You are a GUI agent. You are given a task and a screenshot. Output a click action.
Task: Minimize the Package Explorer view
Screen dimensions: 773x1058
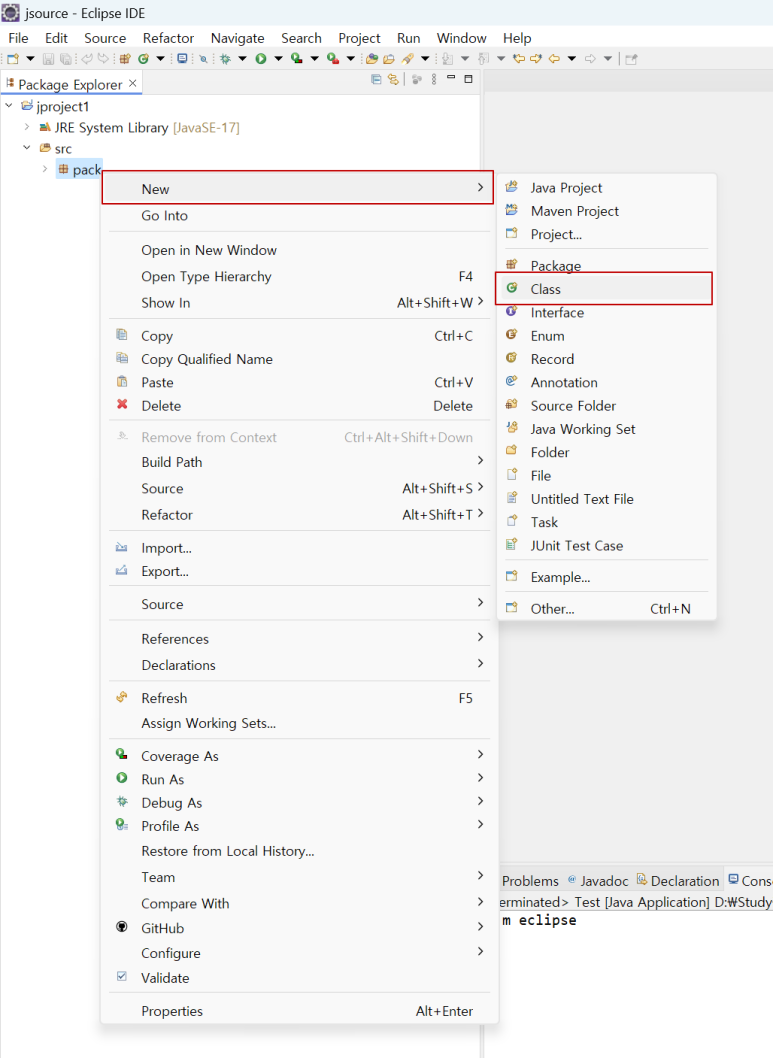tap(451, 78)
